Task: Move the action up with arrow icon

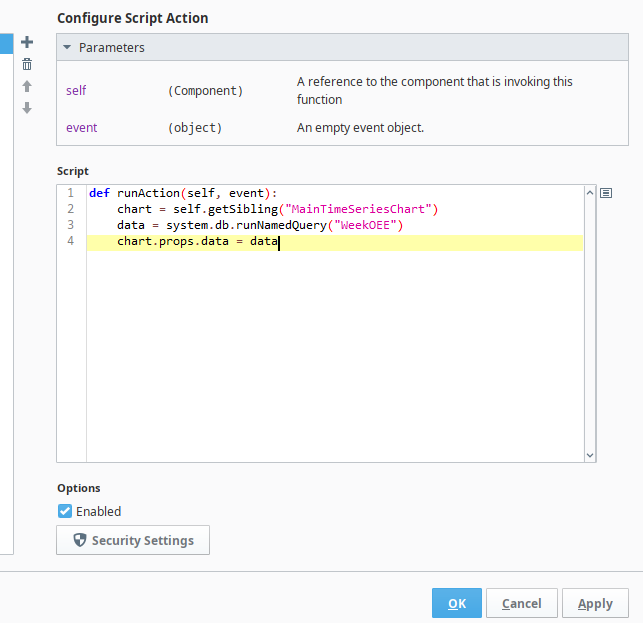Action: [x=27, y=86]
